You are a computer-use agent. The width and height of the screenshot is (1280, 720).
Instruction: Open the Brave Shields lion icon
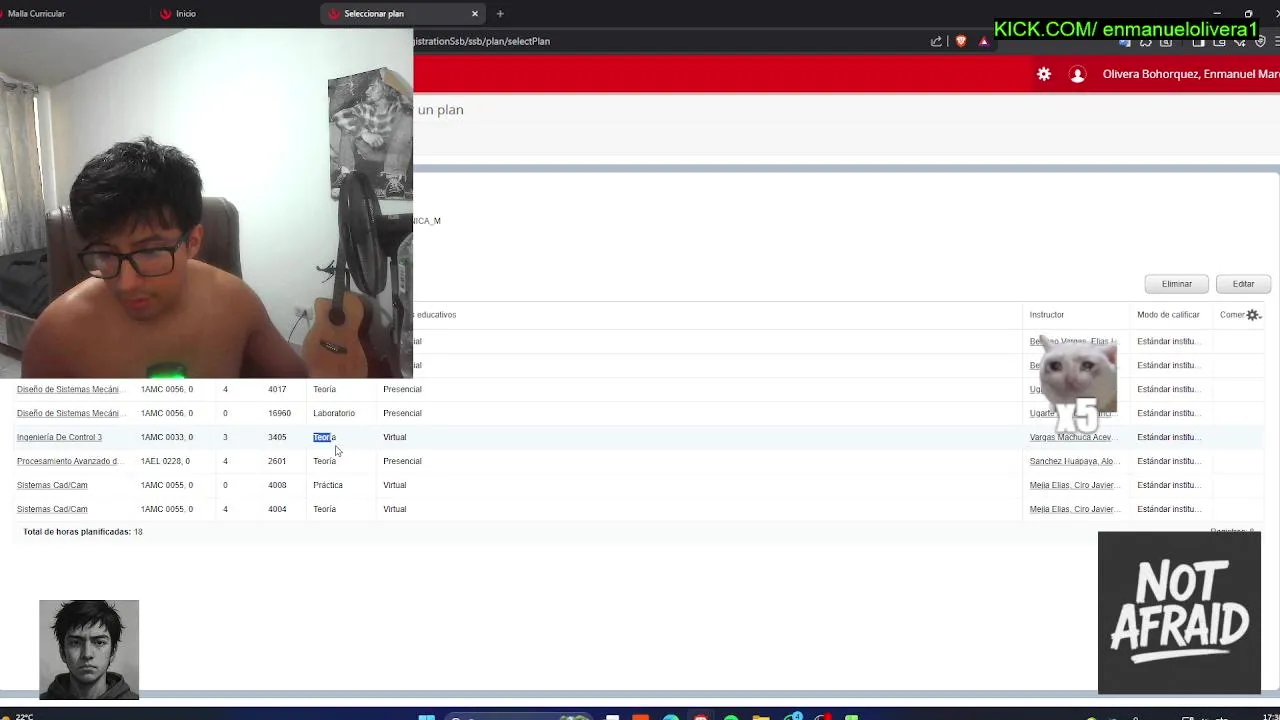pos(961,41)
